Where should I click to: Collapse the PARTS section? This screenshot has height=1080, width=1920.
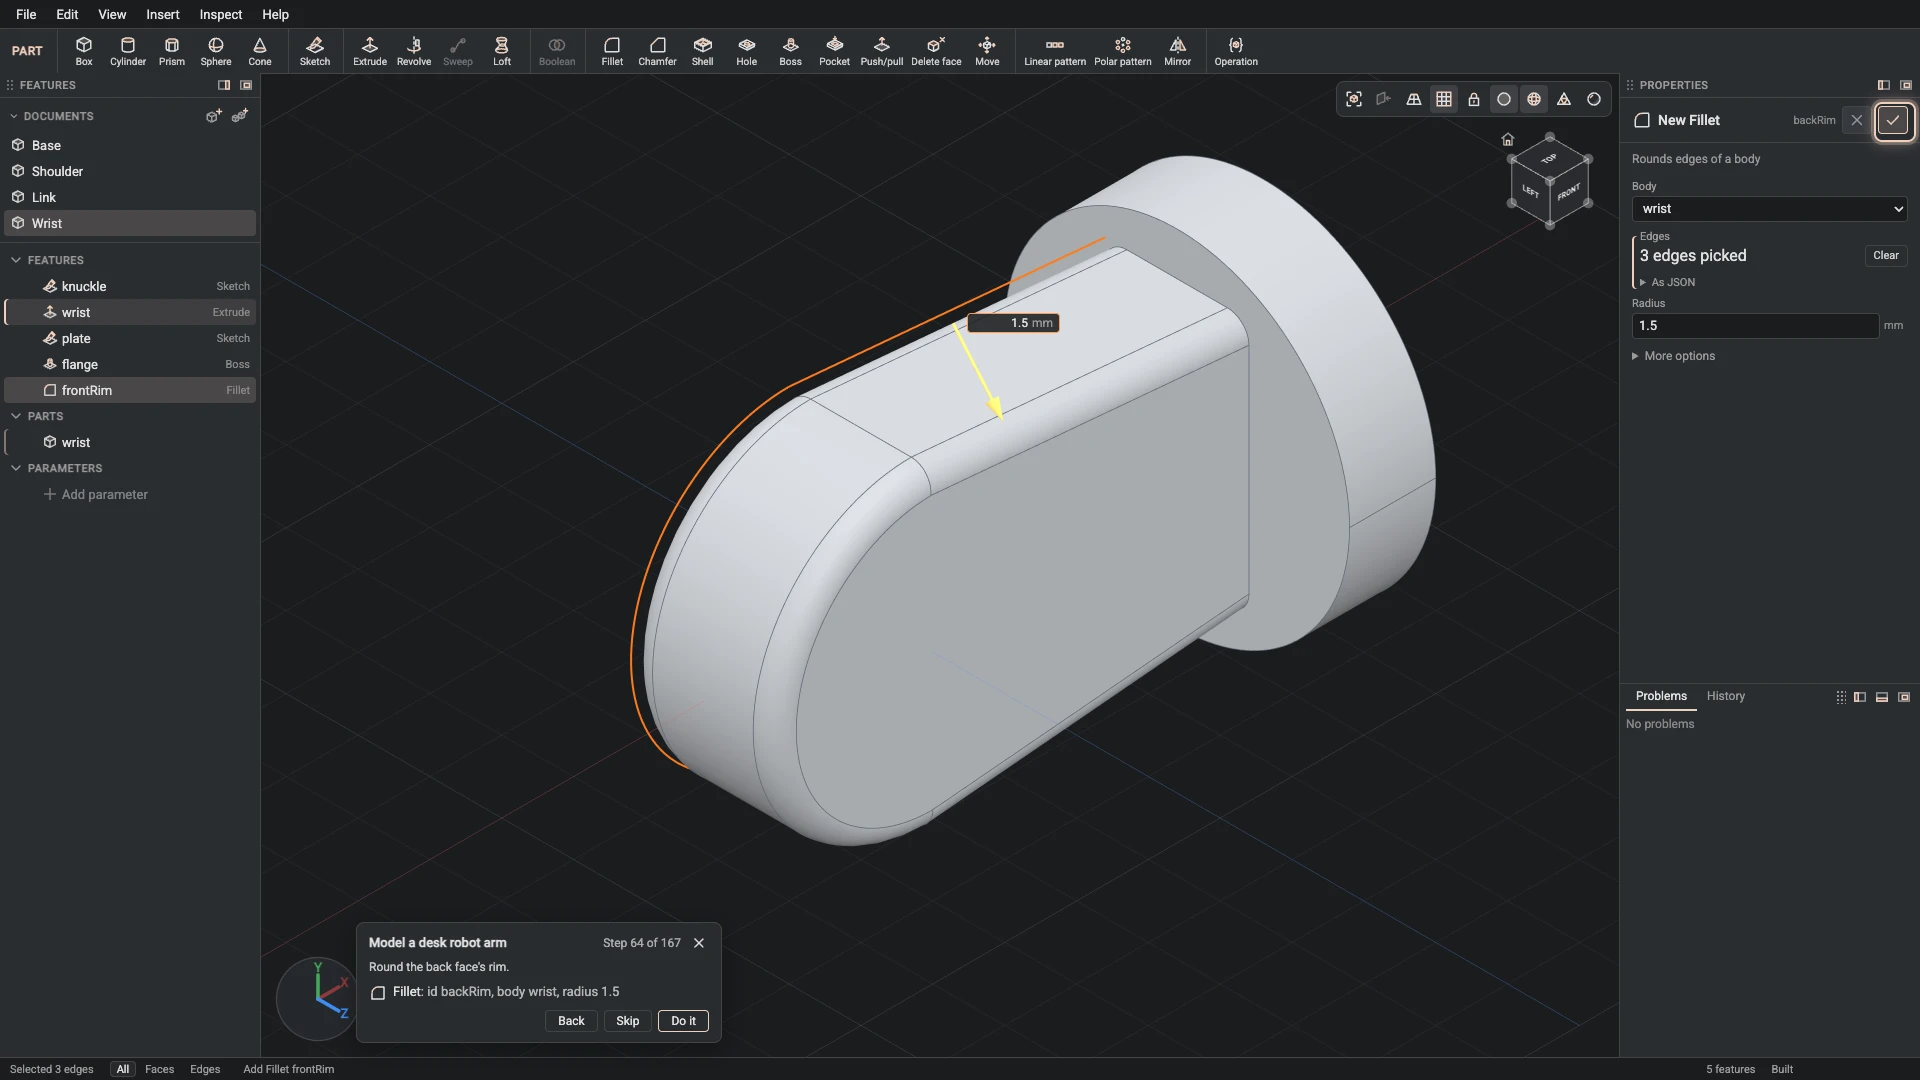[16, 416]
